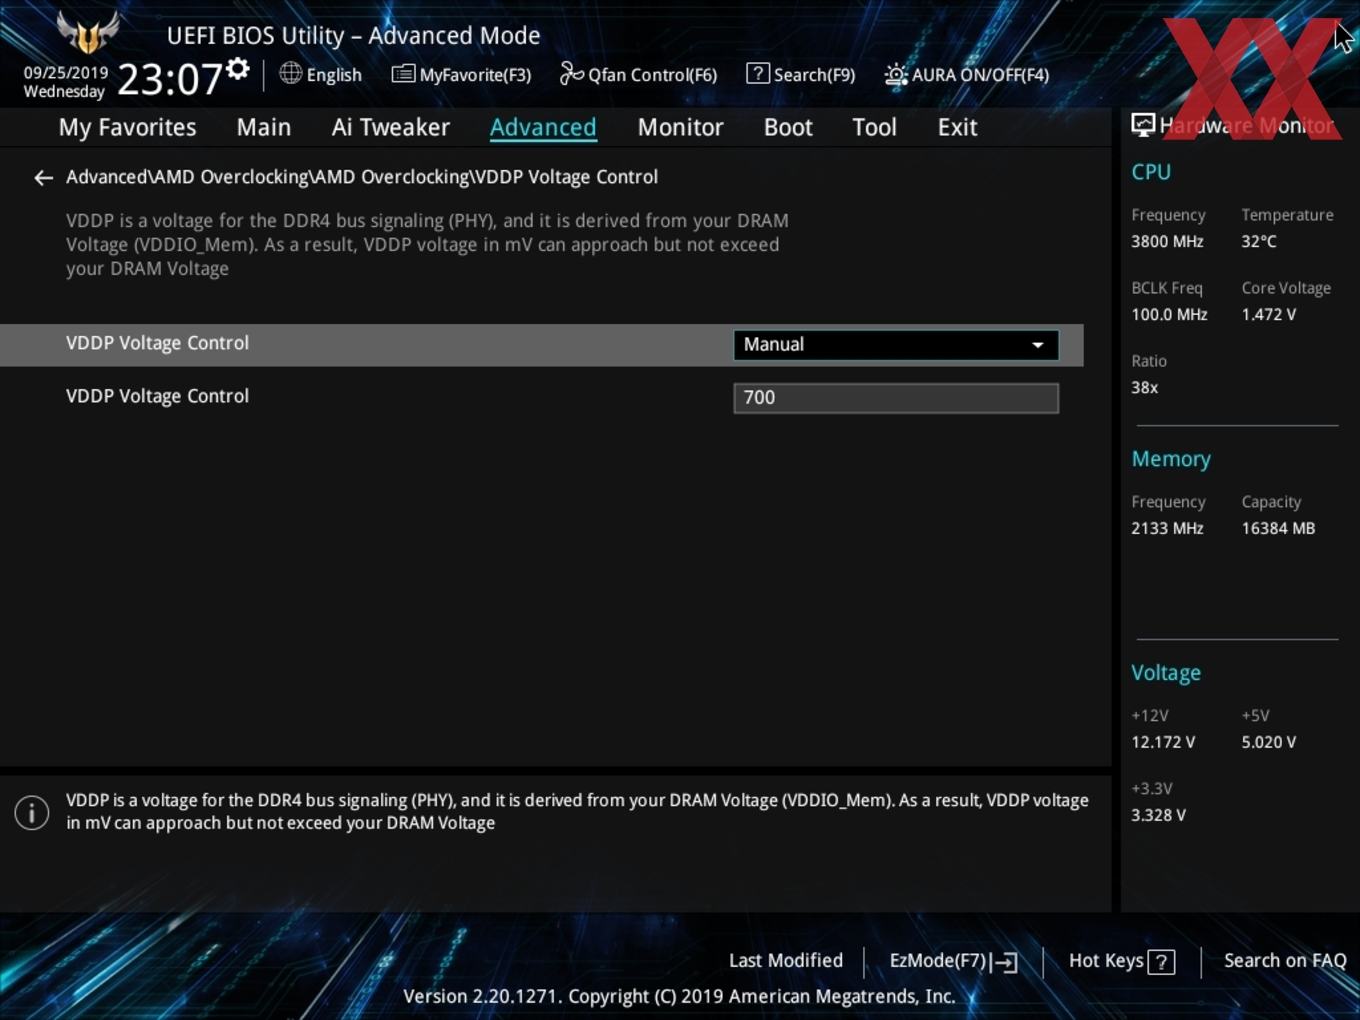Click CPU temperature value 32°C

pos(1259,241)
